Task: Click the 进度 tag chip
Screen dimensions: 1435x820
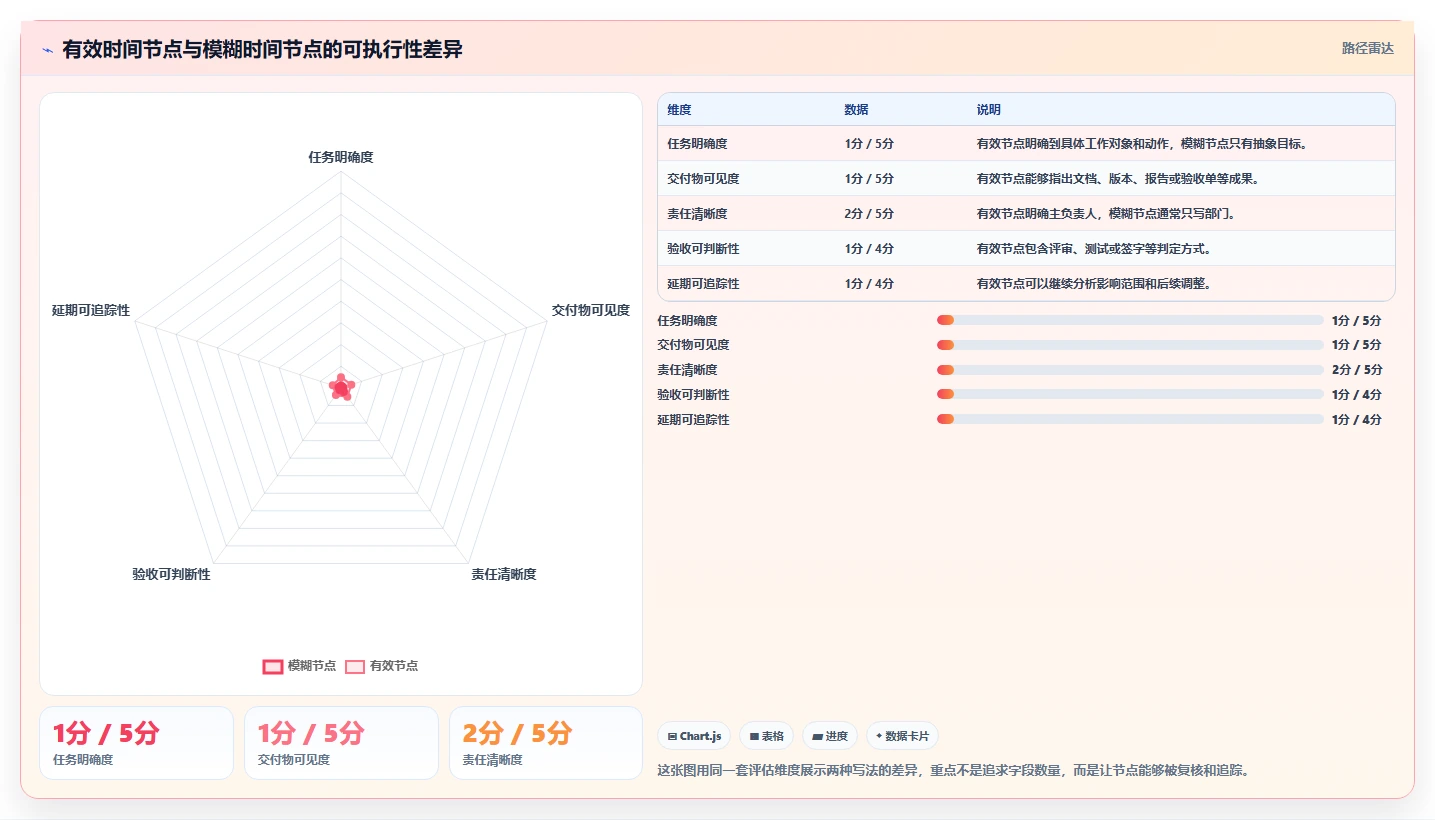Action: pyautogui.click(x=830, y=736)
